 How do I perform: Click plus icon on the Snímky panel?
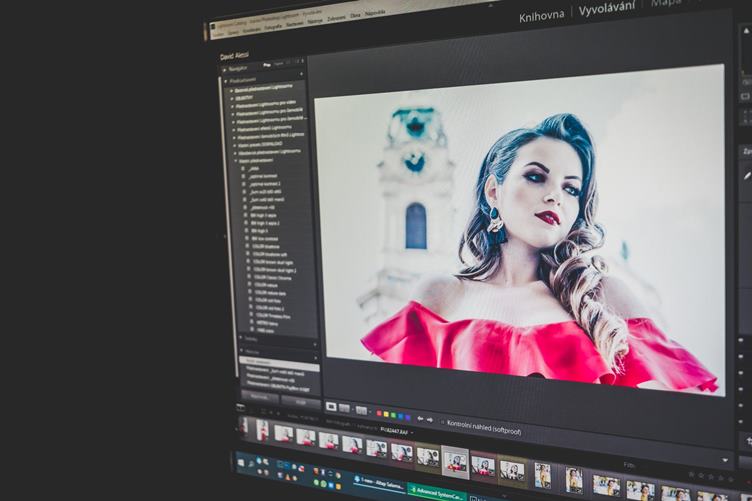pyautogui.click(x=315, y=344)
